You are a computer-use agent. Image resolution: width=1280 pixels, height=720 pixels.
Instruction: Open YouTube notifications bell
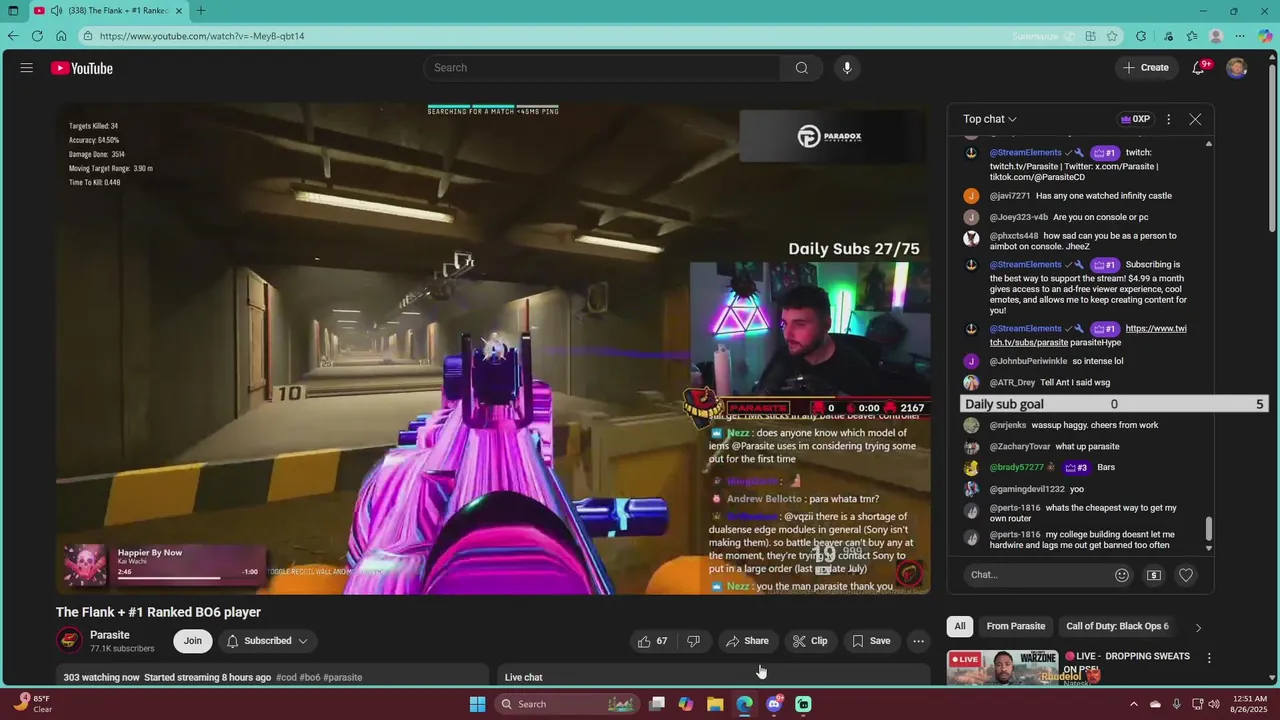coord(1198,68)
